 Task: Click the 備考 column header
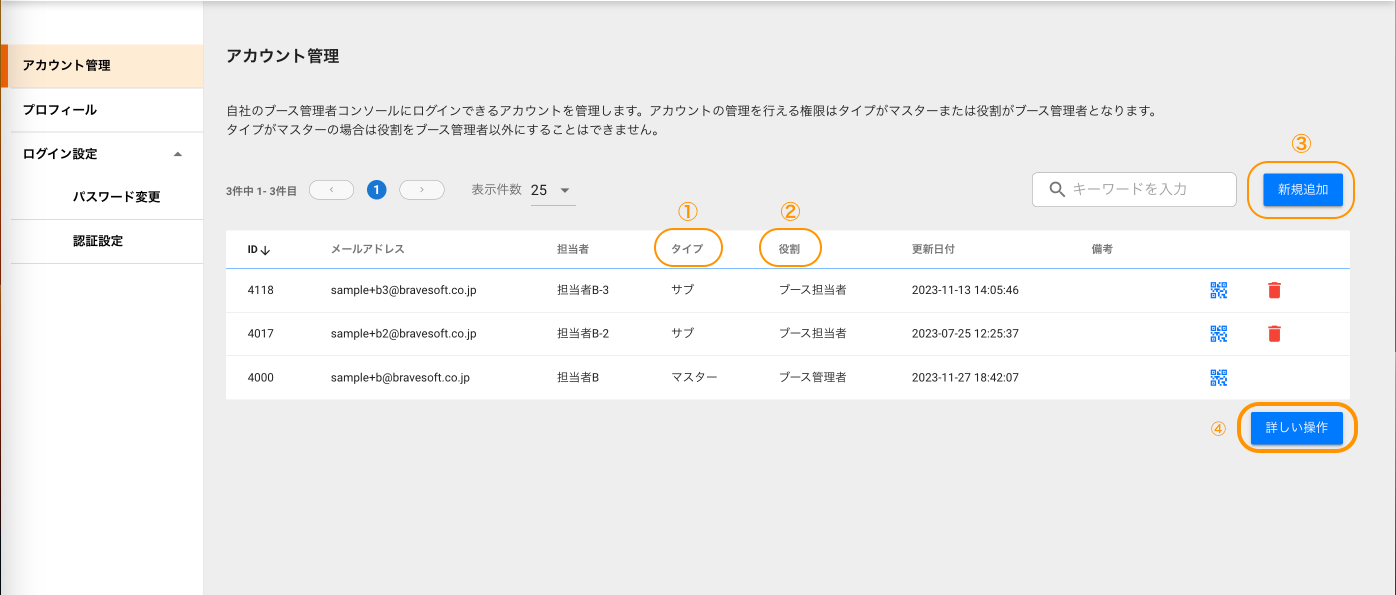pyautogui.click(x=1102, y=250)
